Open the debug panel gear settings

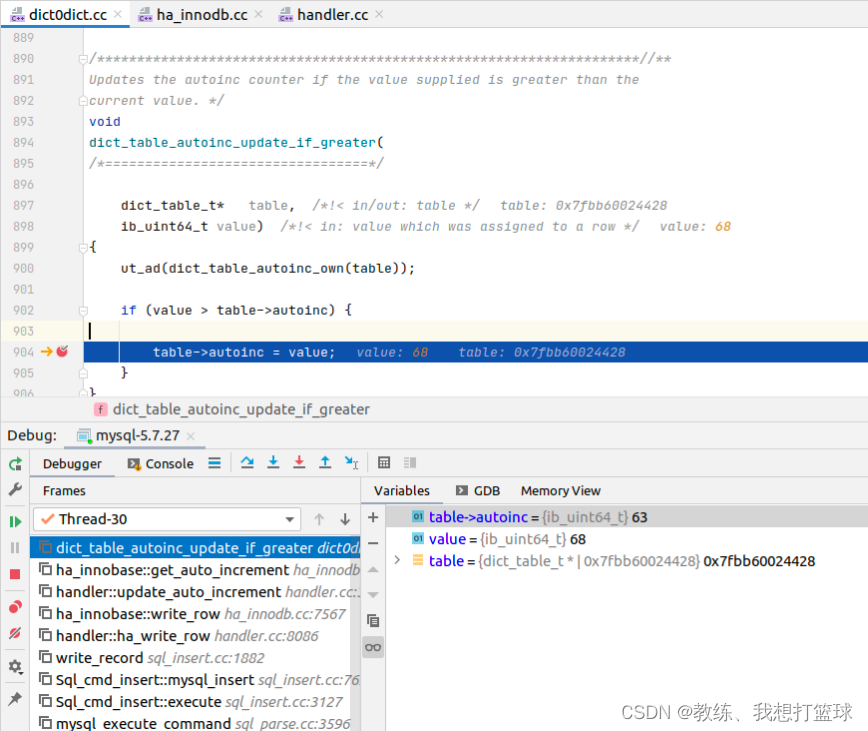[x=15, y=667]
